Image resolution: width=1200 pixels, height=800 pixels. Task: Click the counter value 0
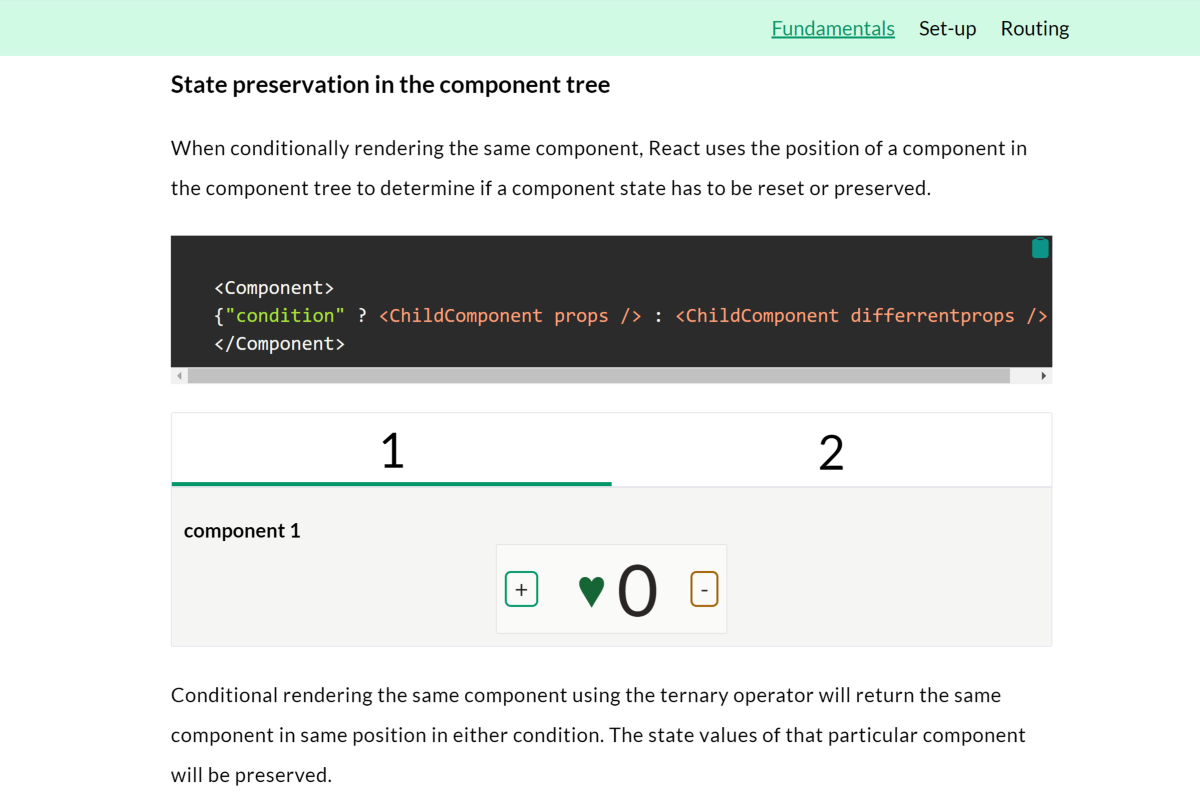click(x=637, y=590)
